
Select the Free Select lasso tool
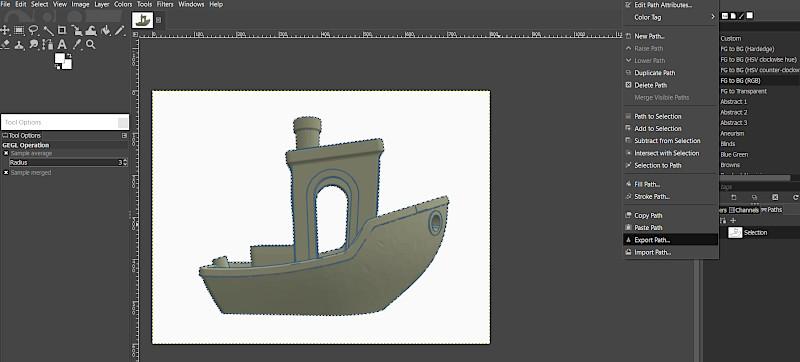click(34, 31)
